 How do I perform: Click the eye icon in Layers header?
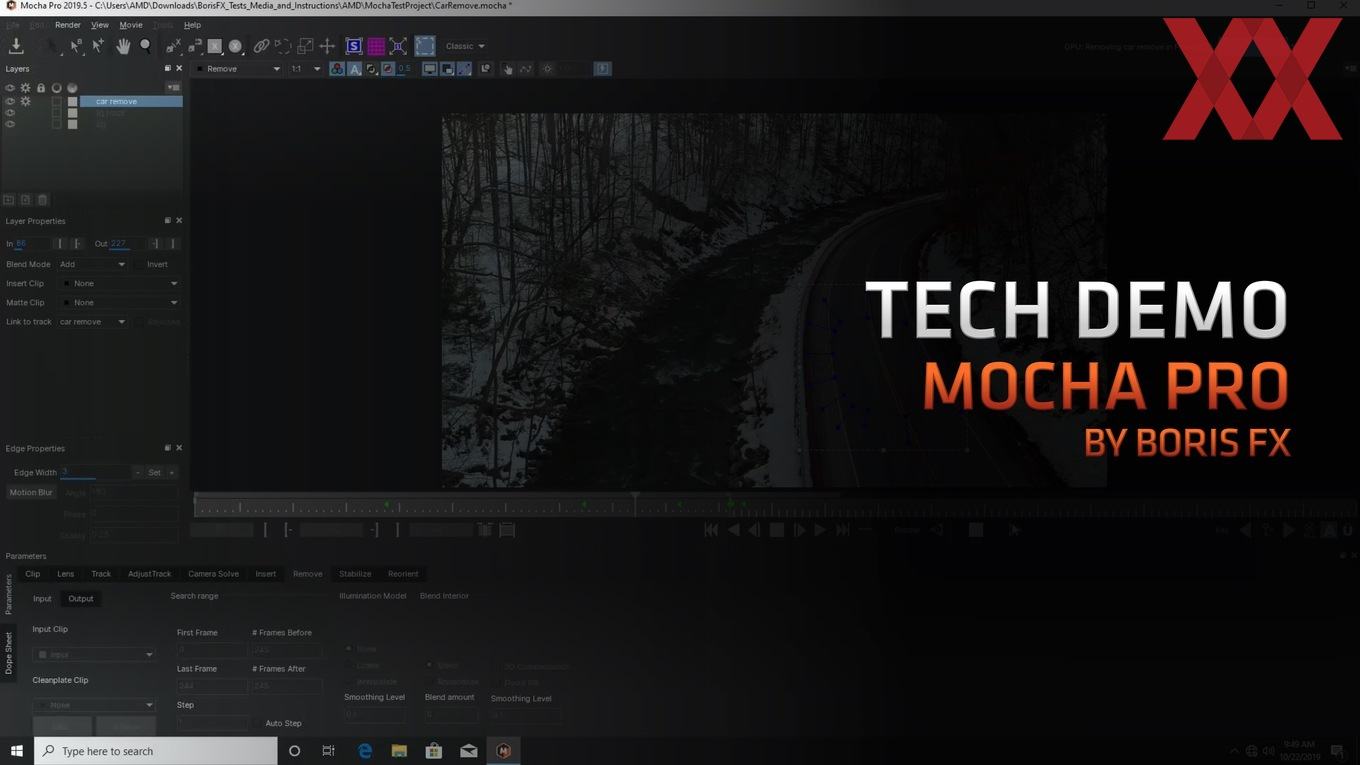[10, 88]
